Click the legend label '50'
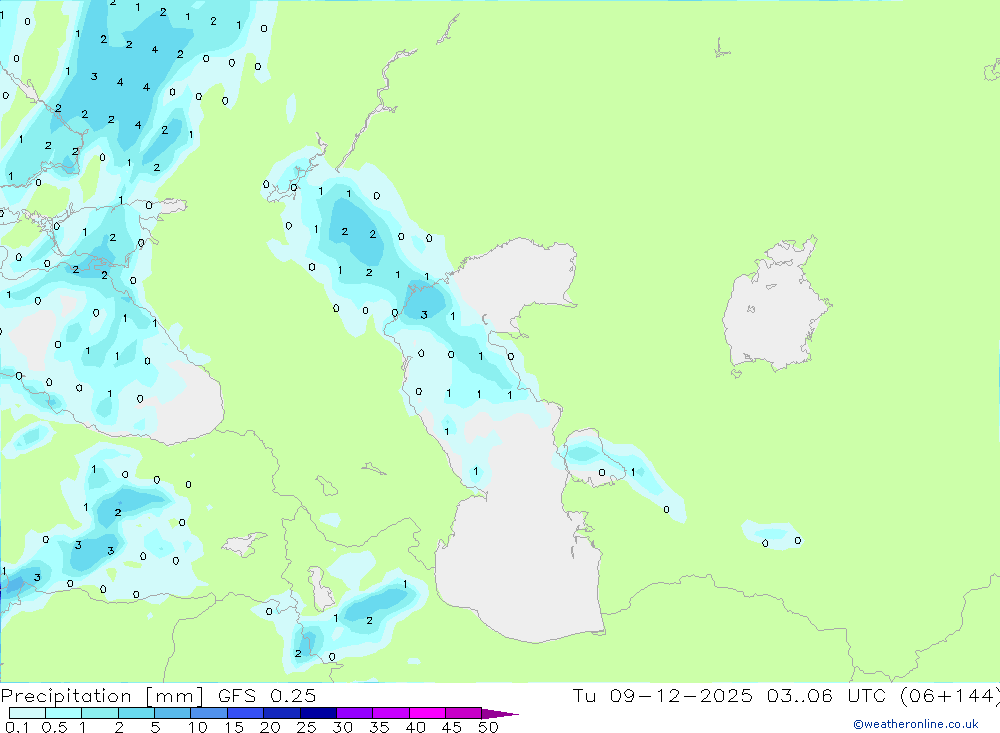 pos(488,727)
